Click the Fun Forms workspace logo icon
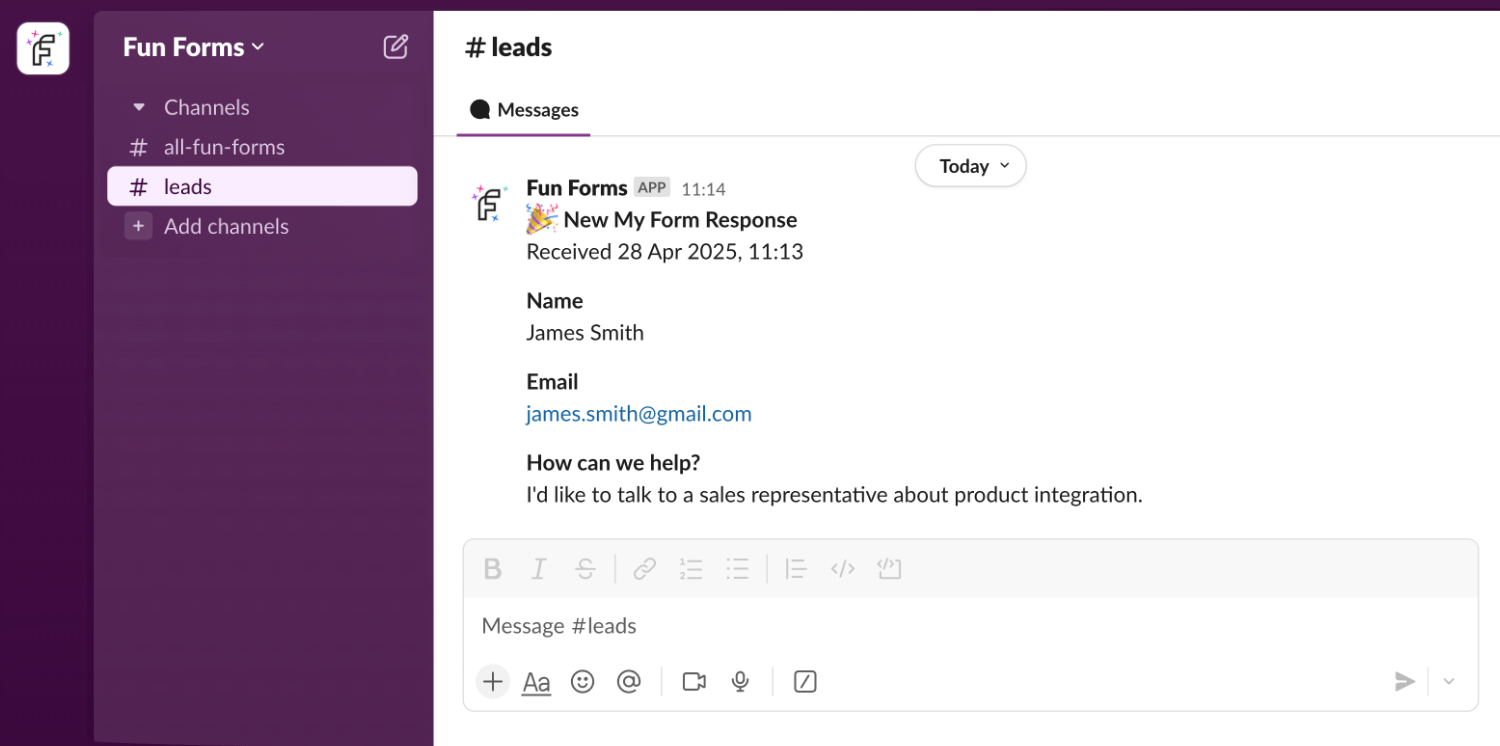The height and width of the screenshot is (746, 1500). [x=43, y=48]
